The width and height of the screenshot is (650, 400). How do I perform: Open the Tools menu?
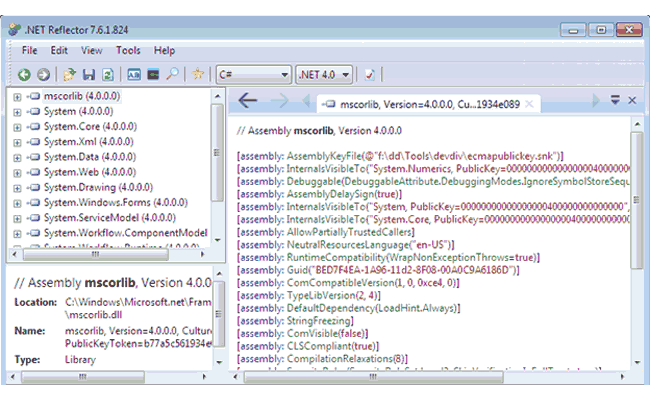(x=127, y=50)
